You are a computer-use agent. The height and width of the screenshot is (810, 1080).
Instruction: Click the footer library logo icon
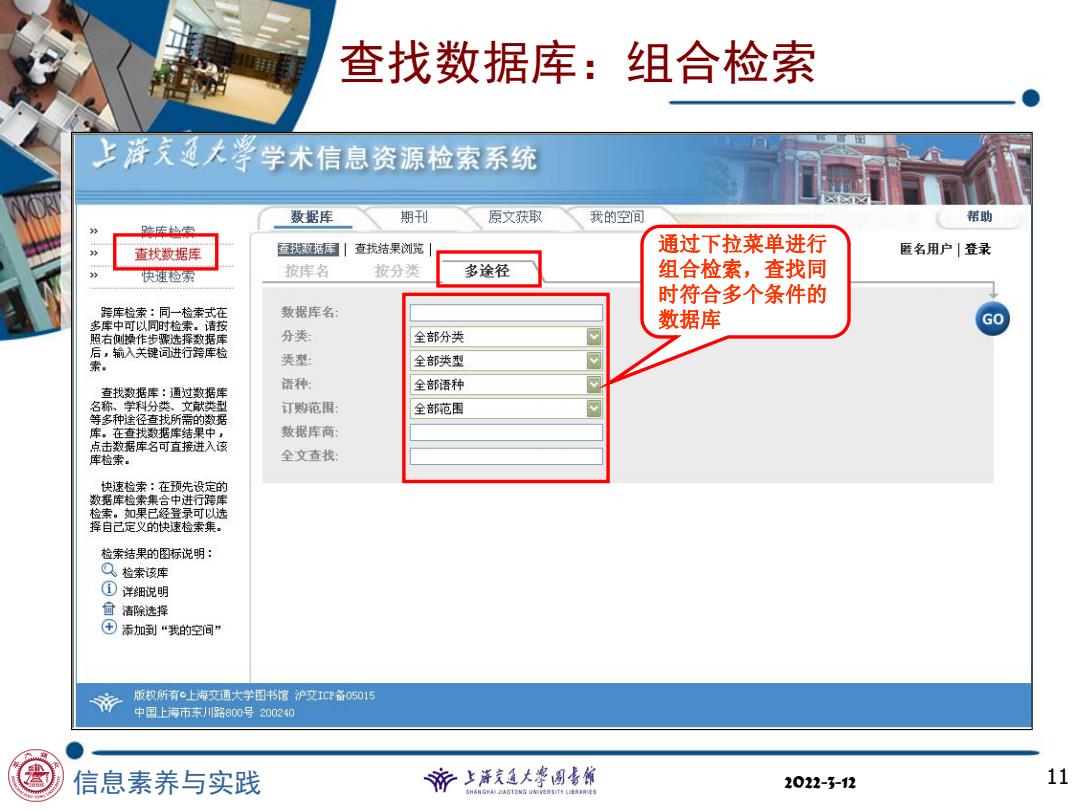click(106, 703)
